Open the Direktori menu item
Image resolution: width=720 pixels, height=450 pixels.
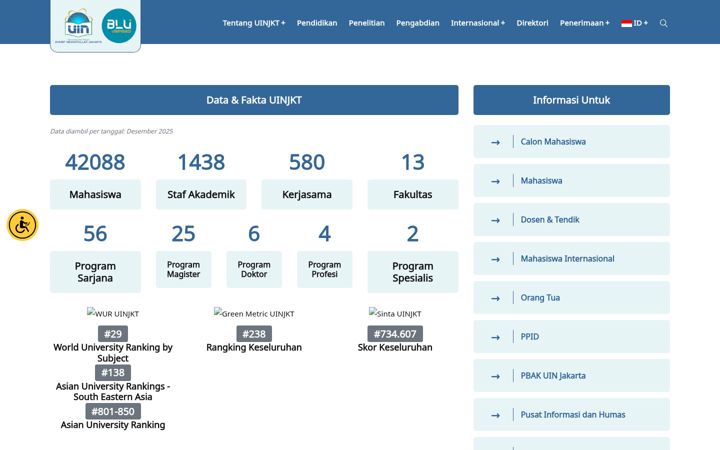click(532, 23)
